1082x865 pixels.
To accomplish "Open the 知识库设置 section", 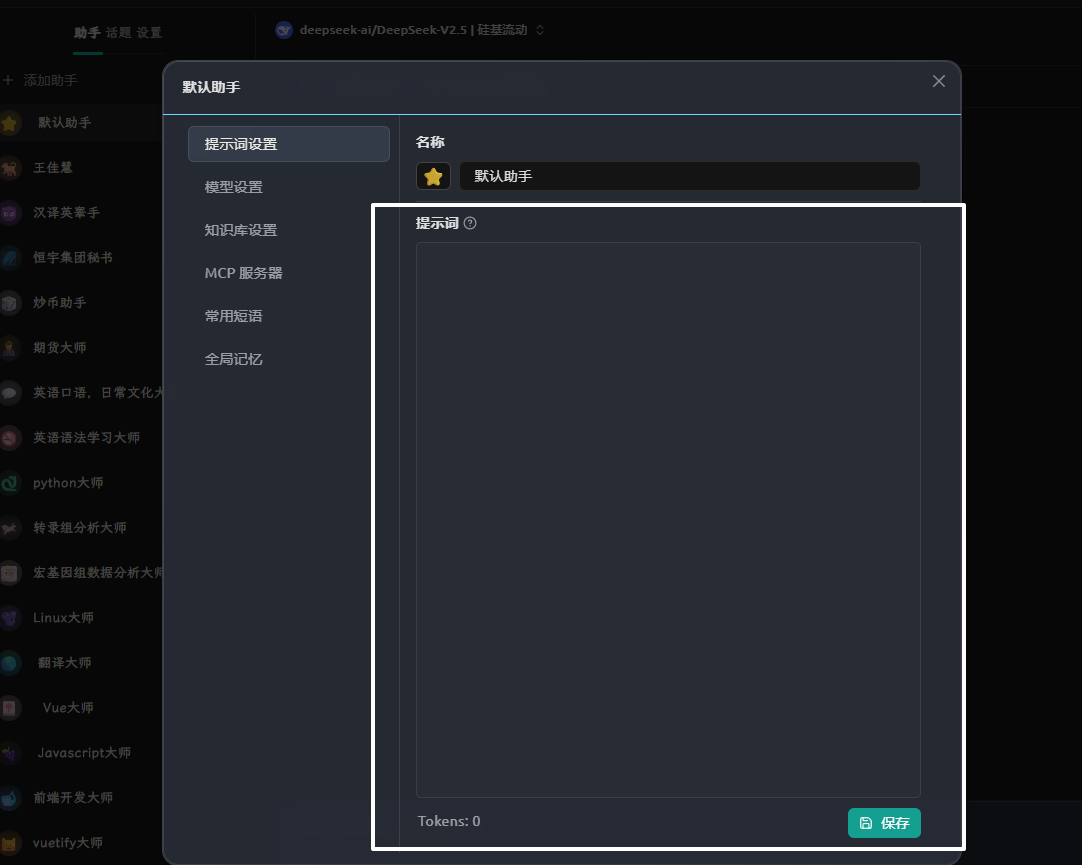I will tap(241, 230).
